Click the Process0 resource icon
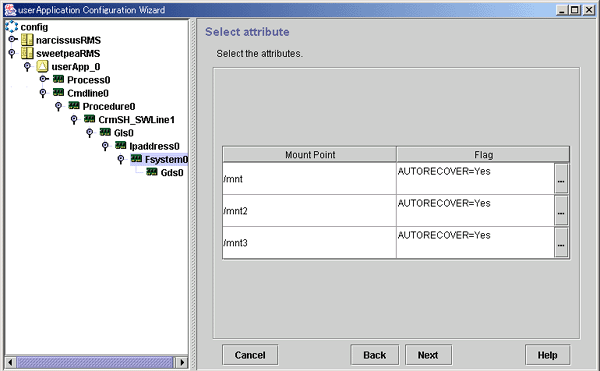Screen dimensions: 600x371 (x=59, y=80)
